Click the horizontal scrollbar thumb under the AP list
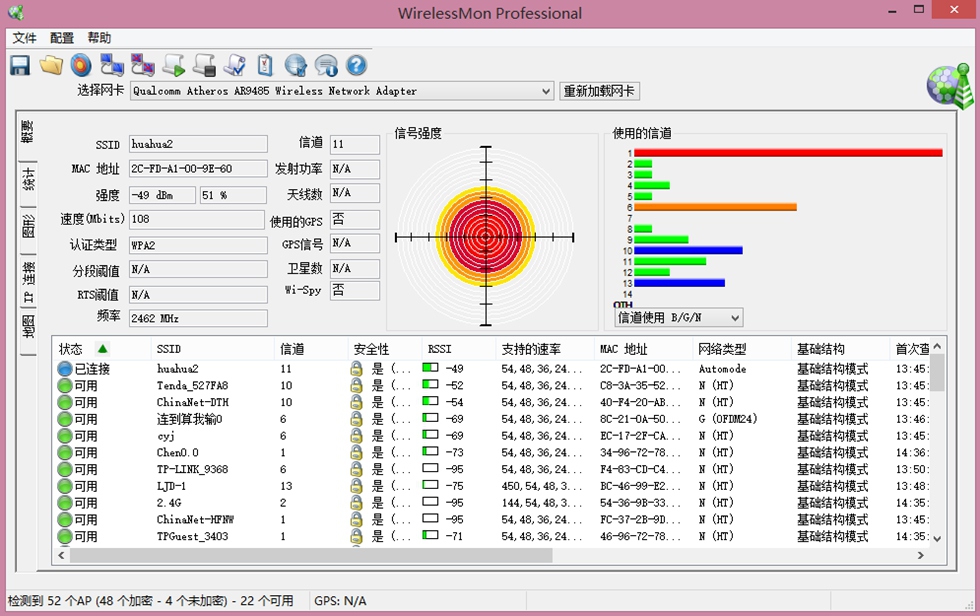Screen dimensions: 980x616 tap(311, 555)
